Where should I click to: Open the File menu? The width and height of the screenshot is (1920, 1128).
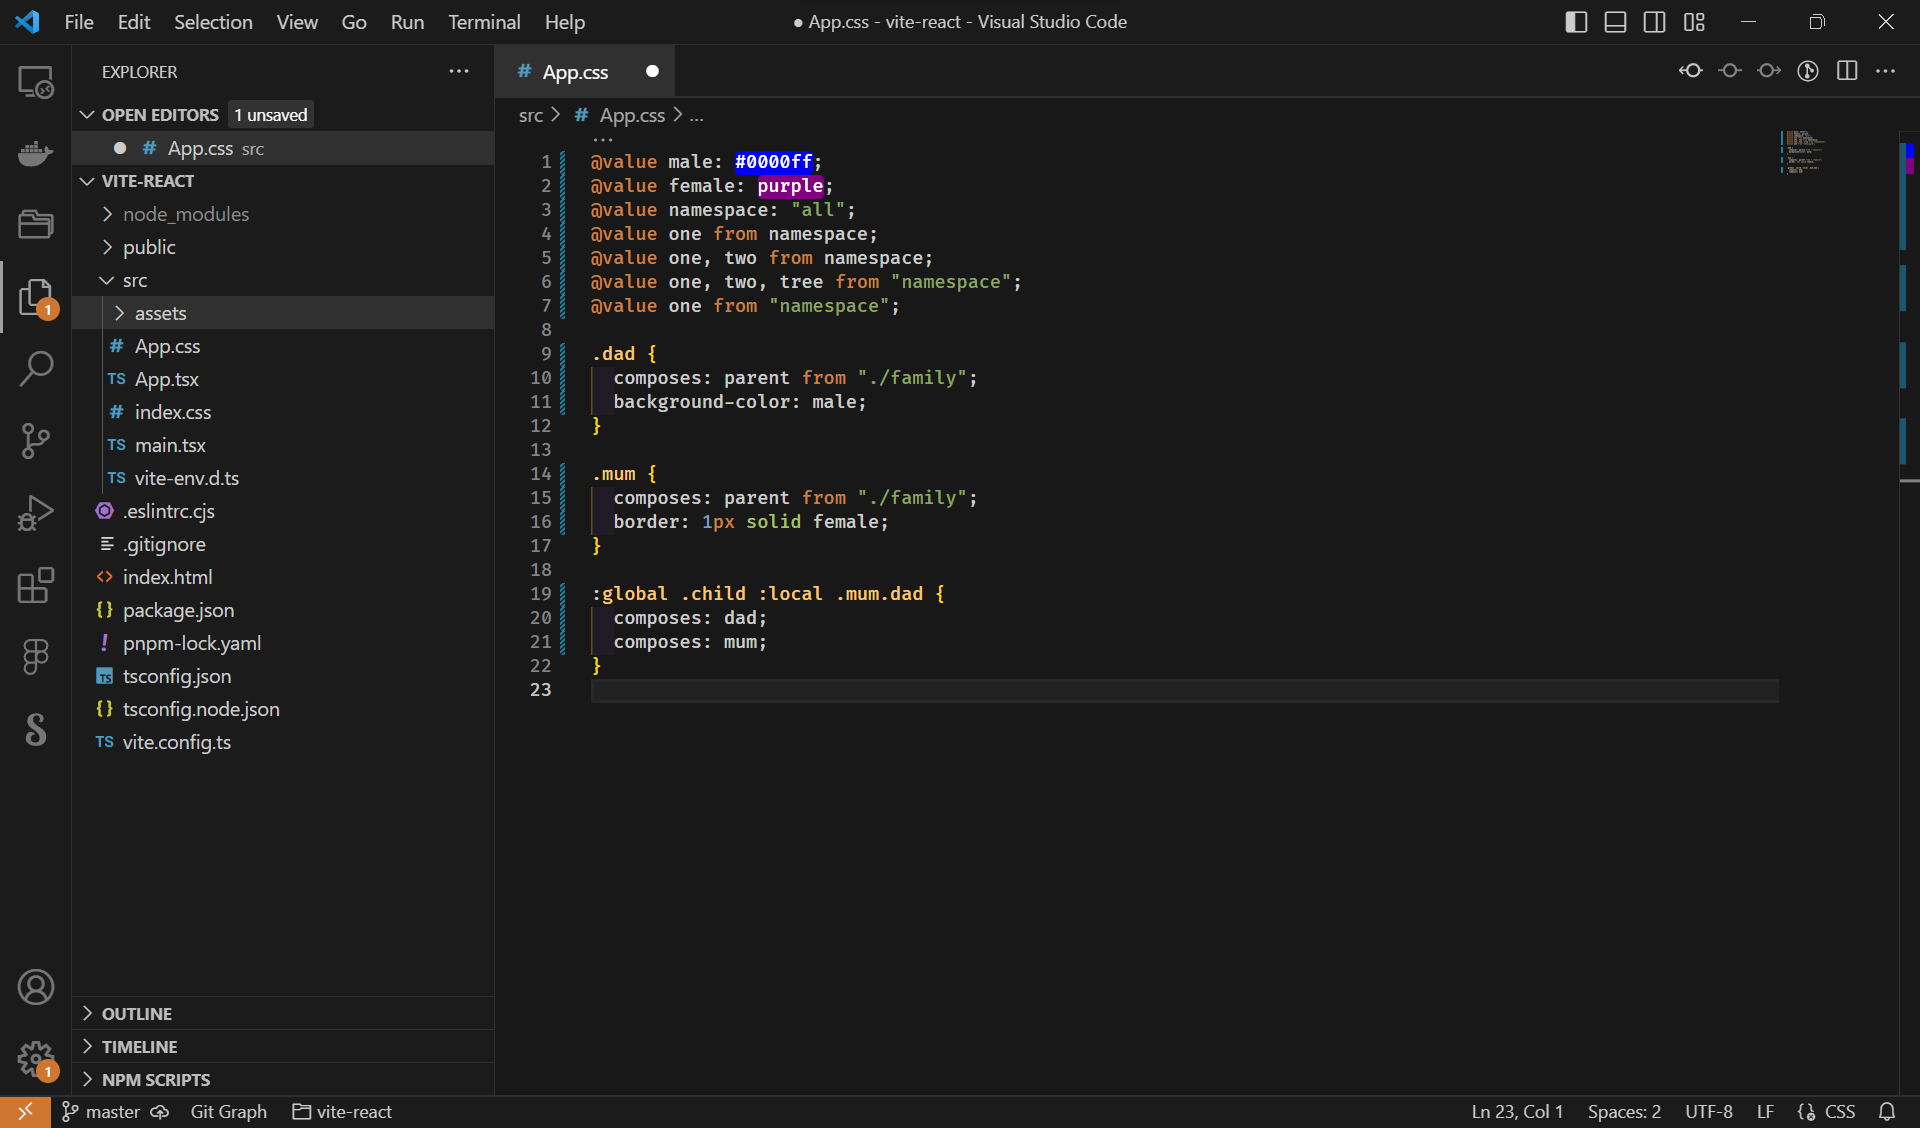coord(79,22)
